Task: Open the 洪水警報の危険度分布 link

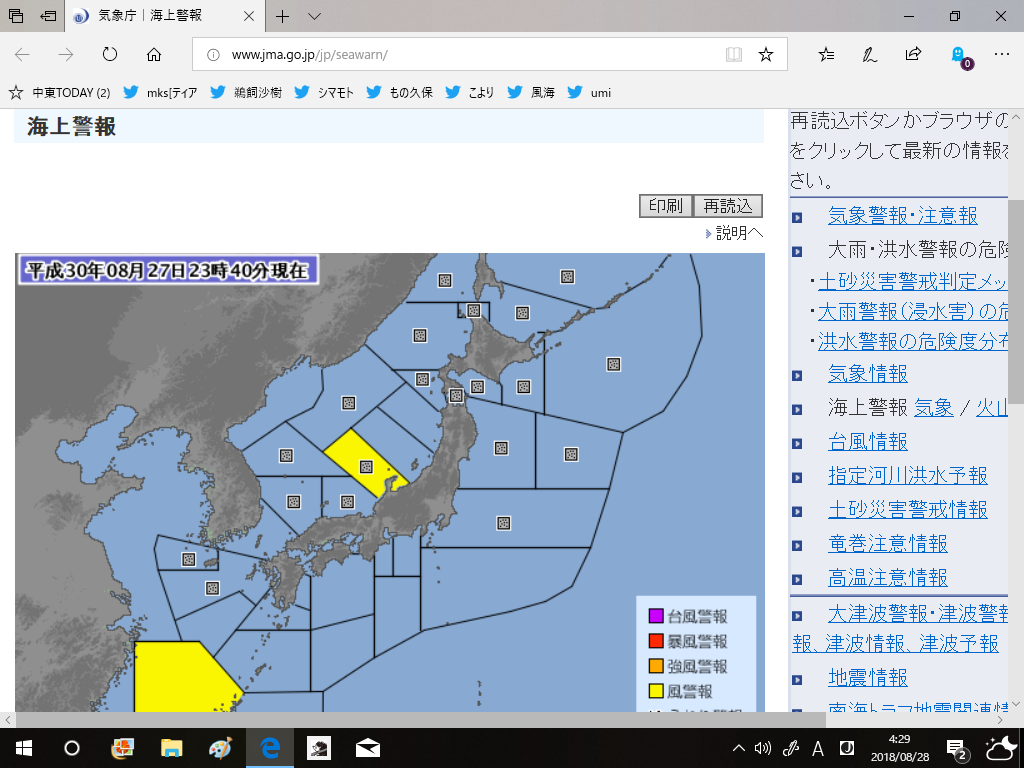Action: pos(913,341)
